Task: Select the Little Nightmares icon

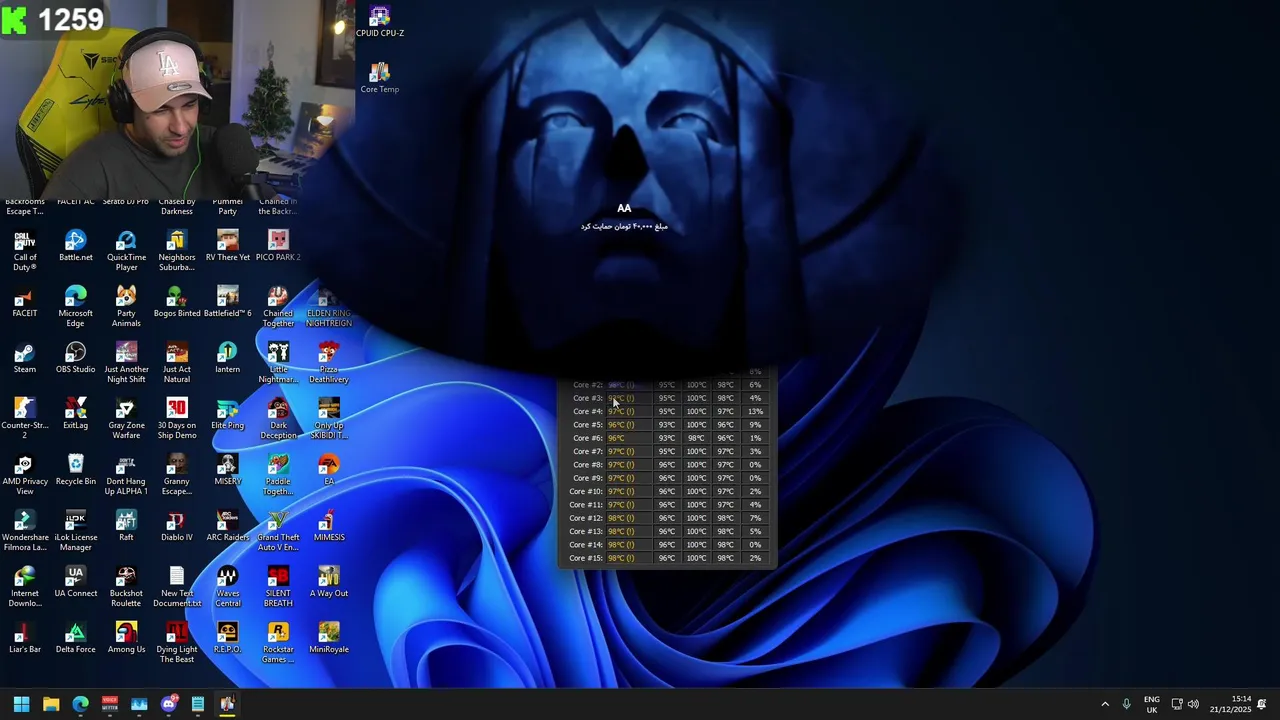Action: pos(278,363)
